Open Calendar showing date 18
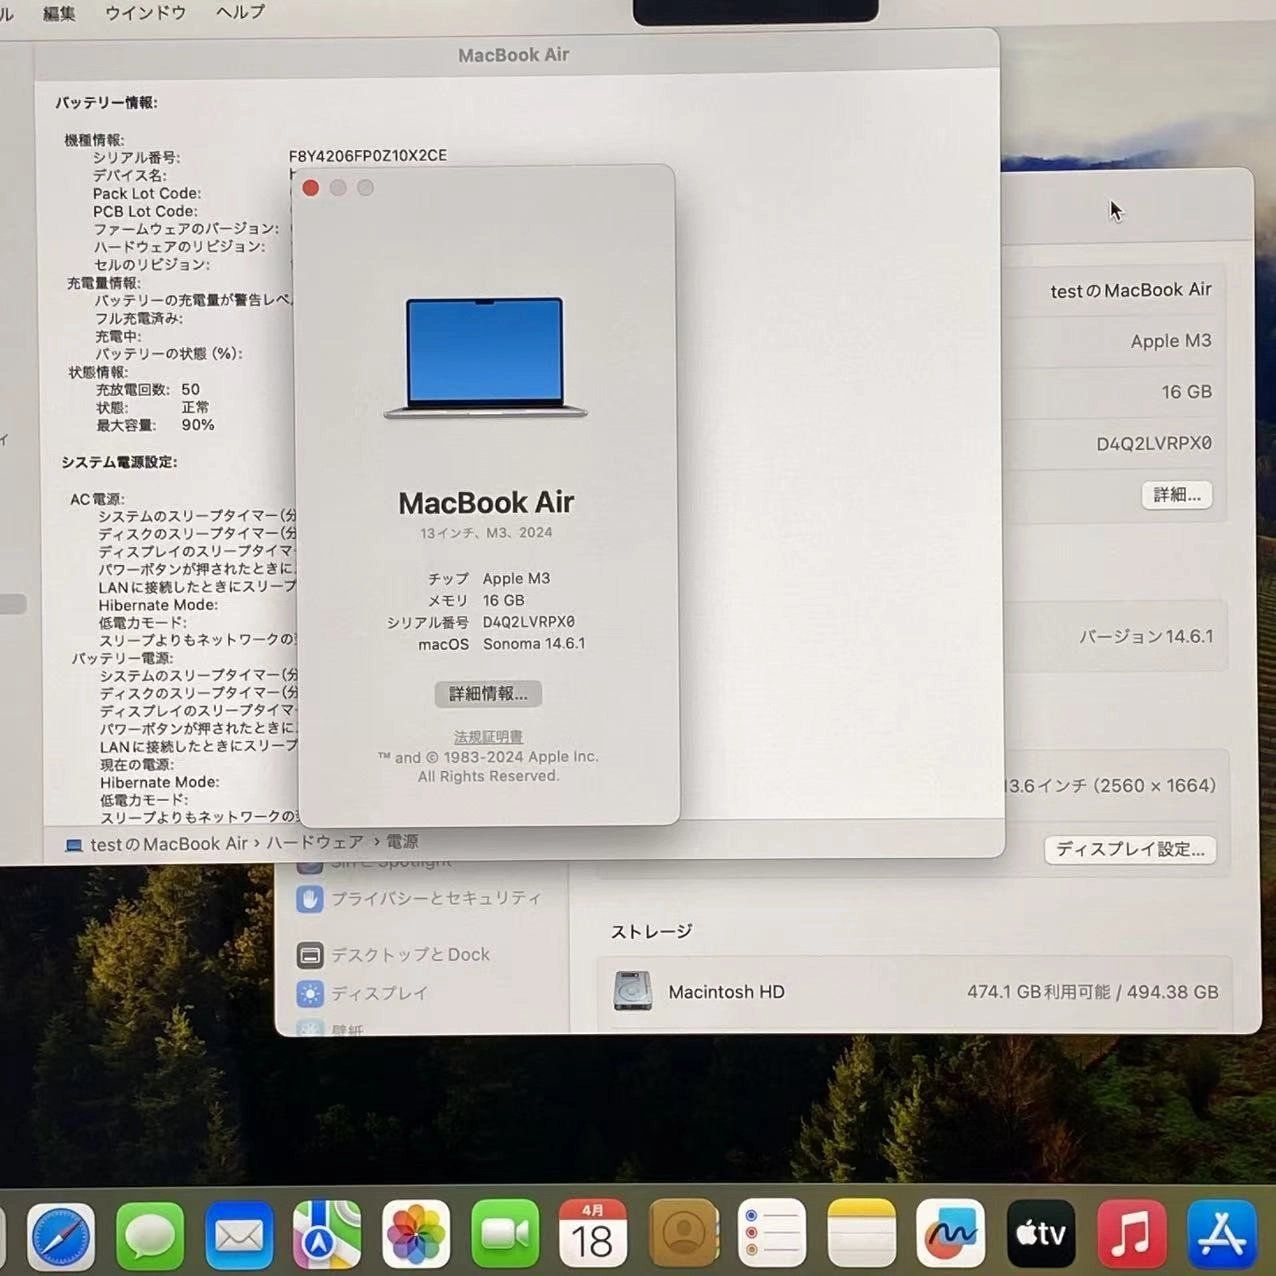 coord(593,1236)
